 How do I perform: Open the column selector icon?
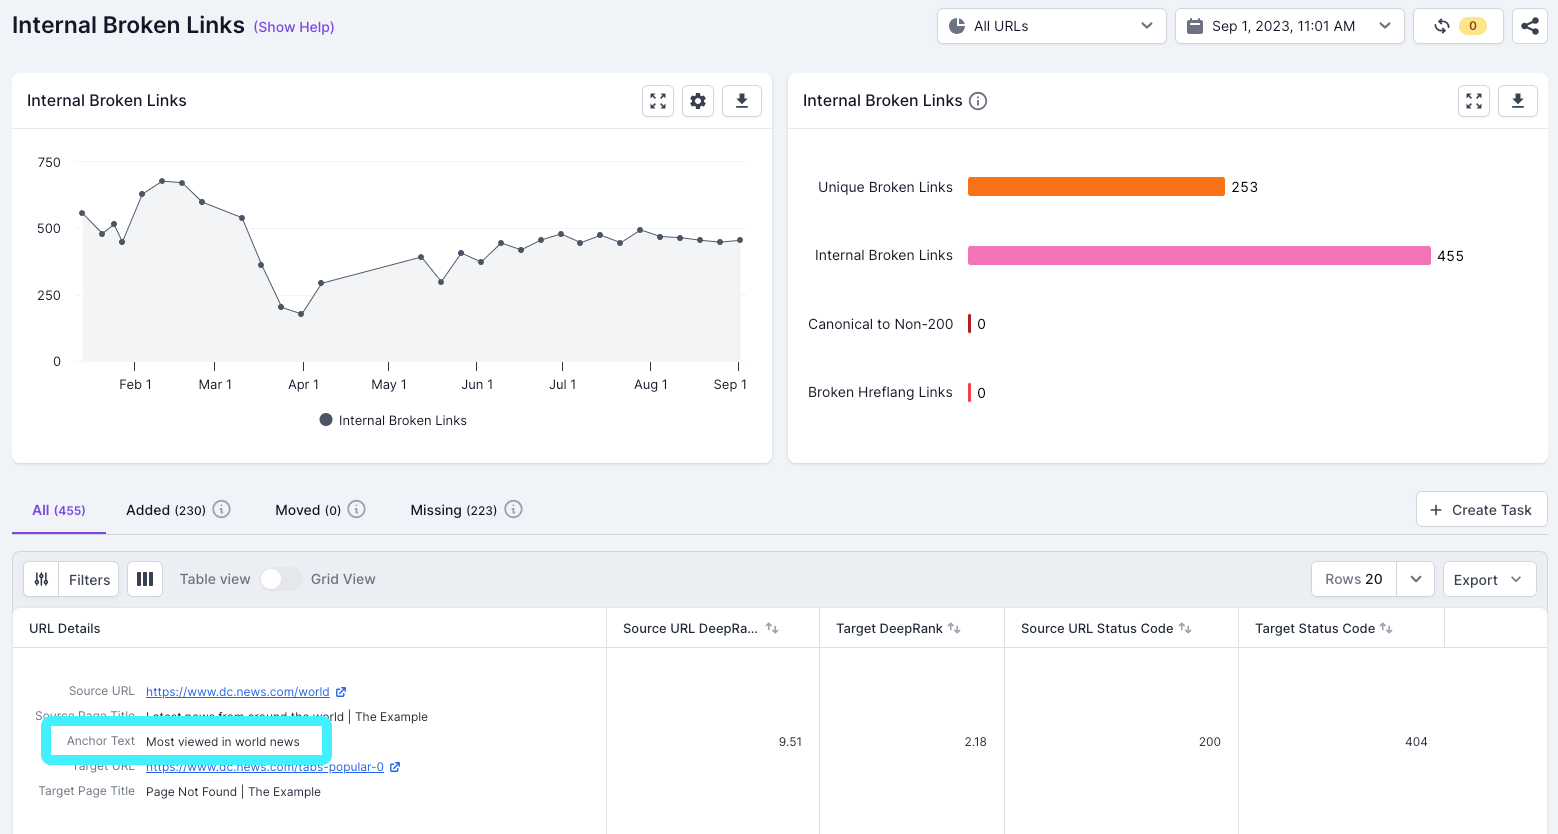pyautogui.click(x=145, y=579)
